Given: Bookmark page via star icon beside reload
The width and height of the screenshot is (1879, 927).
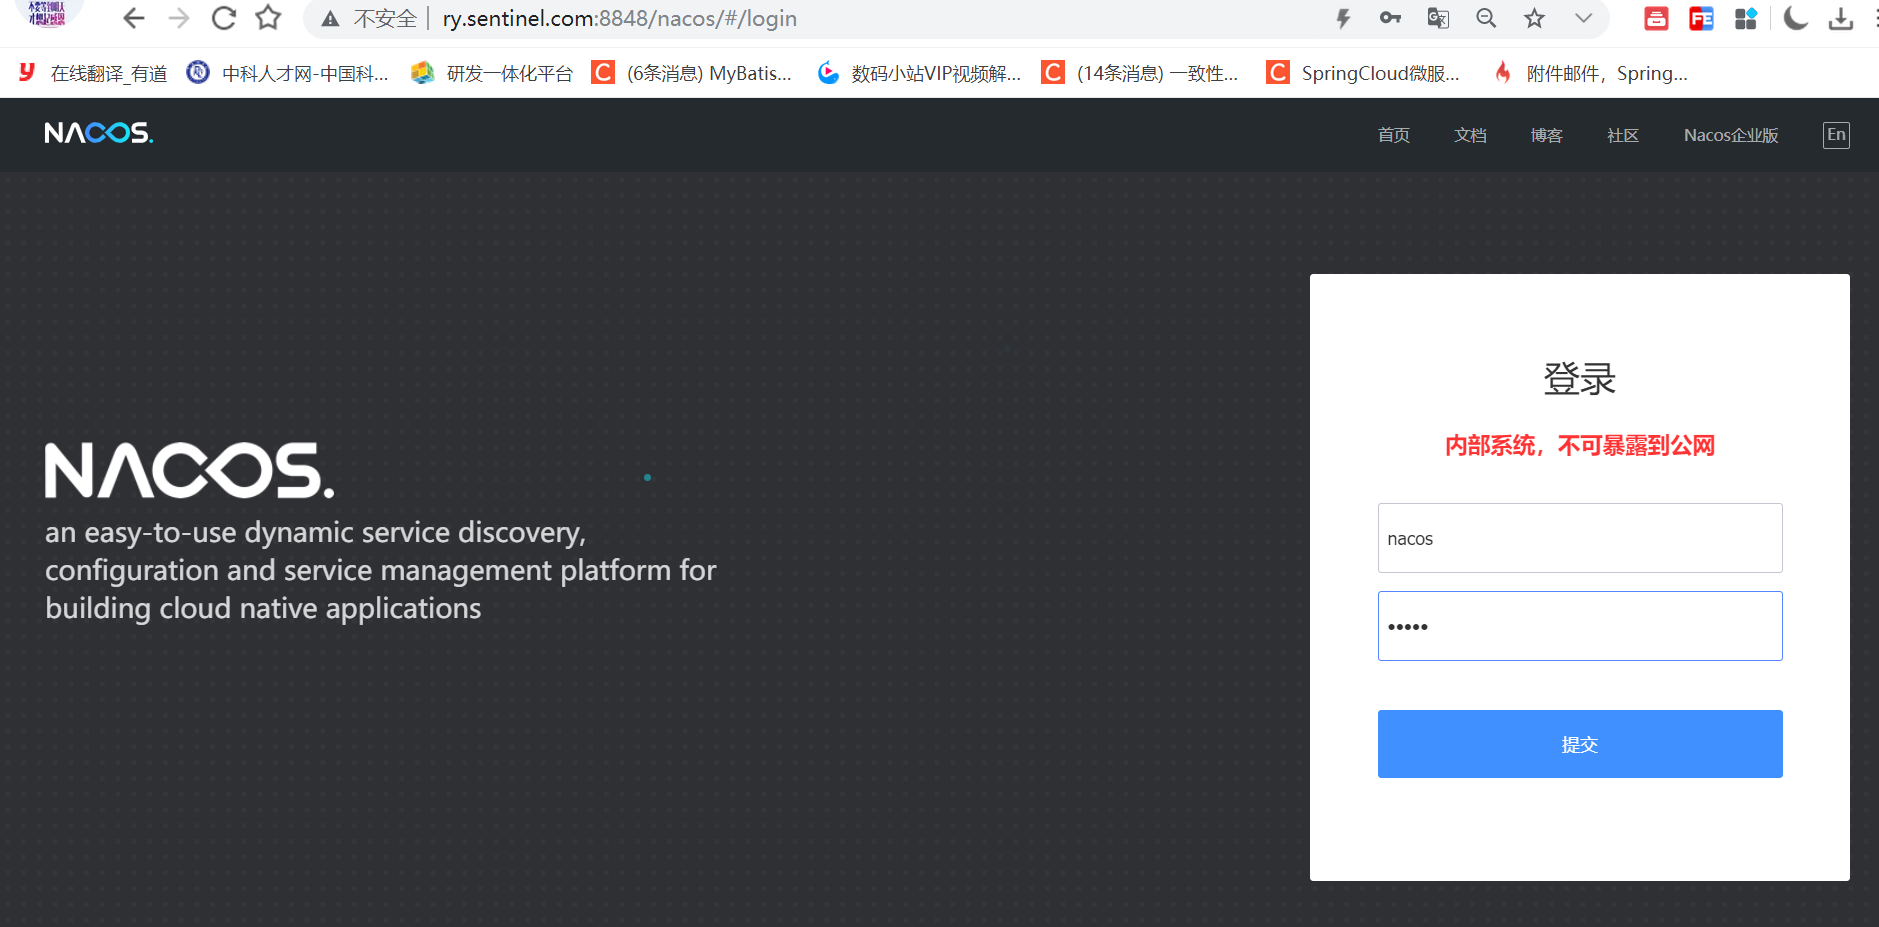Looking at the screenshot, I should (268, 18).
